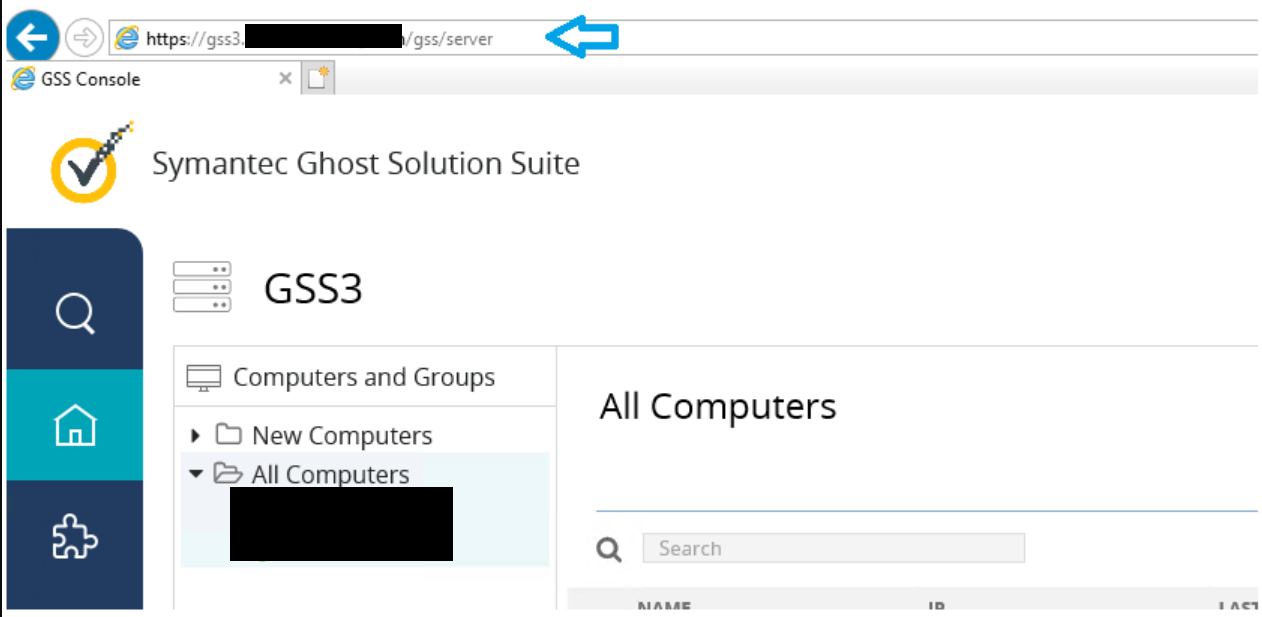Click the All Computers open folder icon

[229, 473]
